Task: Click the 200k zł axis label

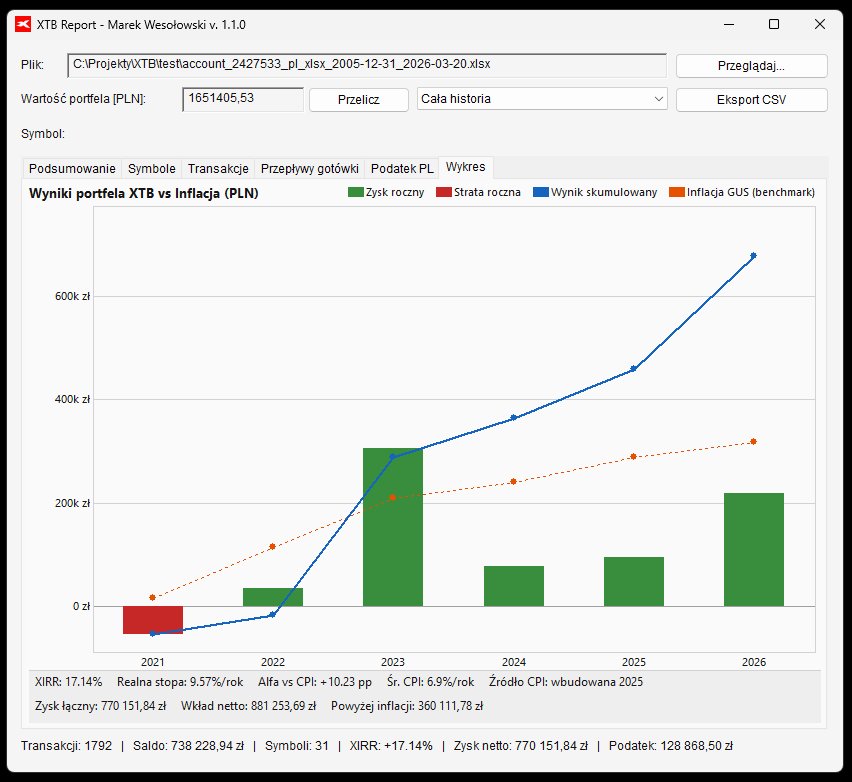Action: 72,503
